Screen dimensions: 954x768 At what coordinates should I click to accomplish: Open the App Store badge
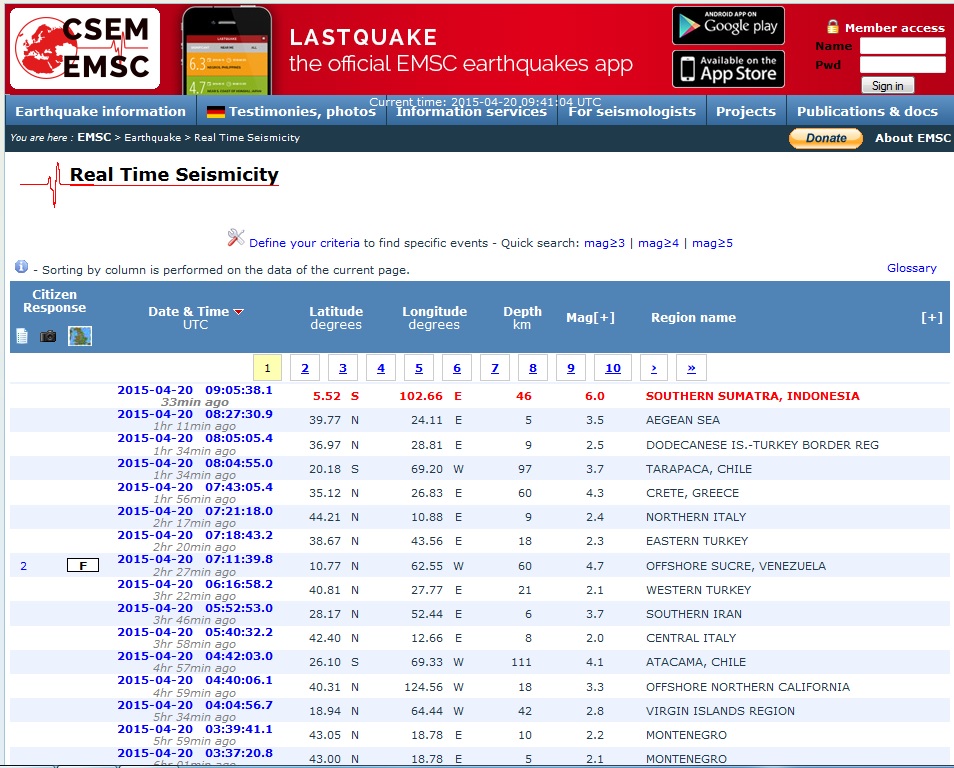728,69
